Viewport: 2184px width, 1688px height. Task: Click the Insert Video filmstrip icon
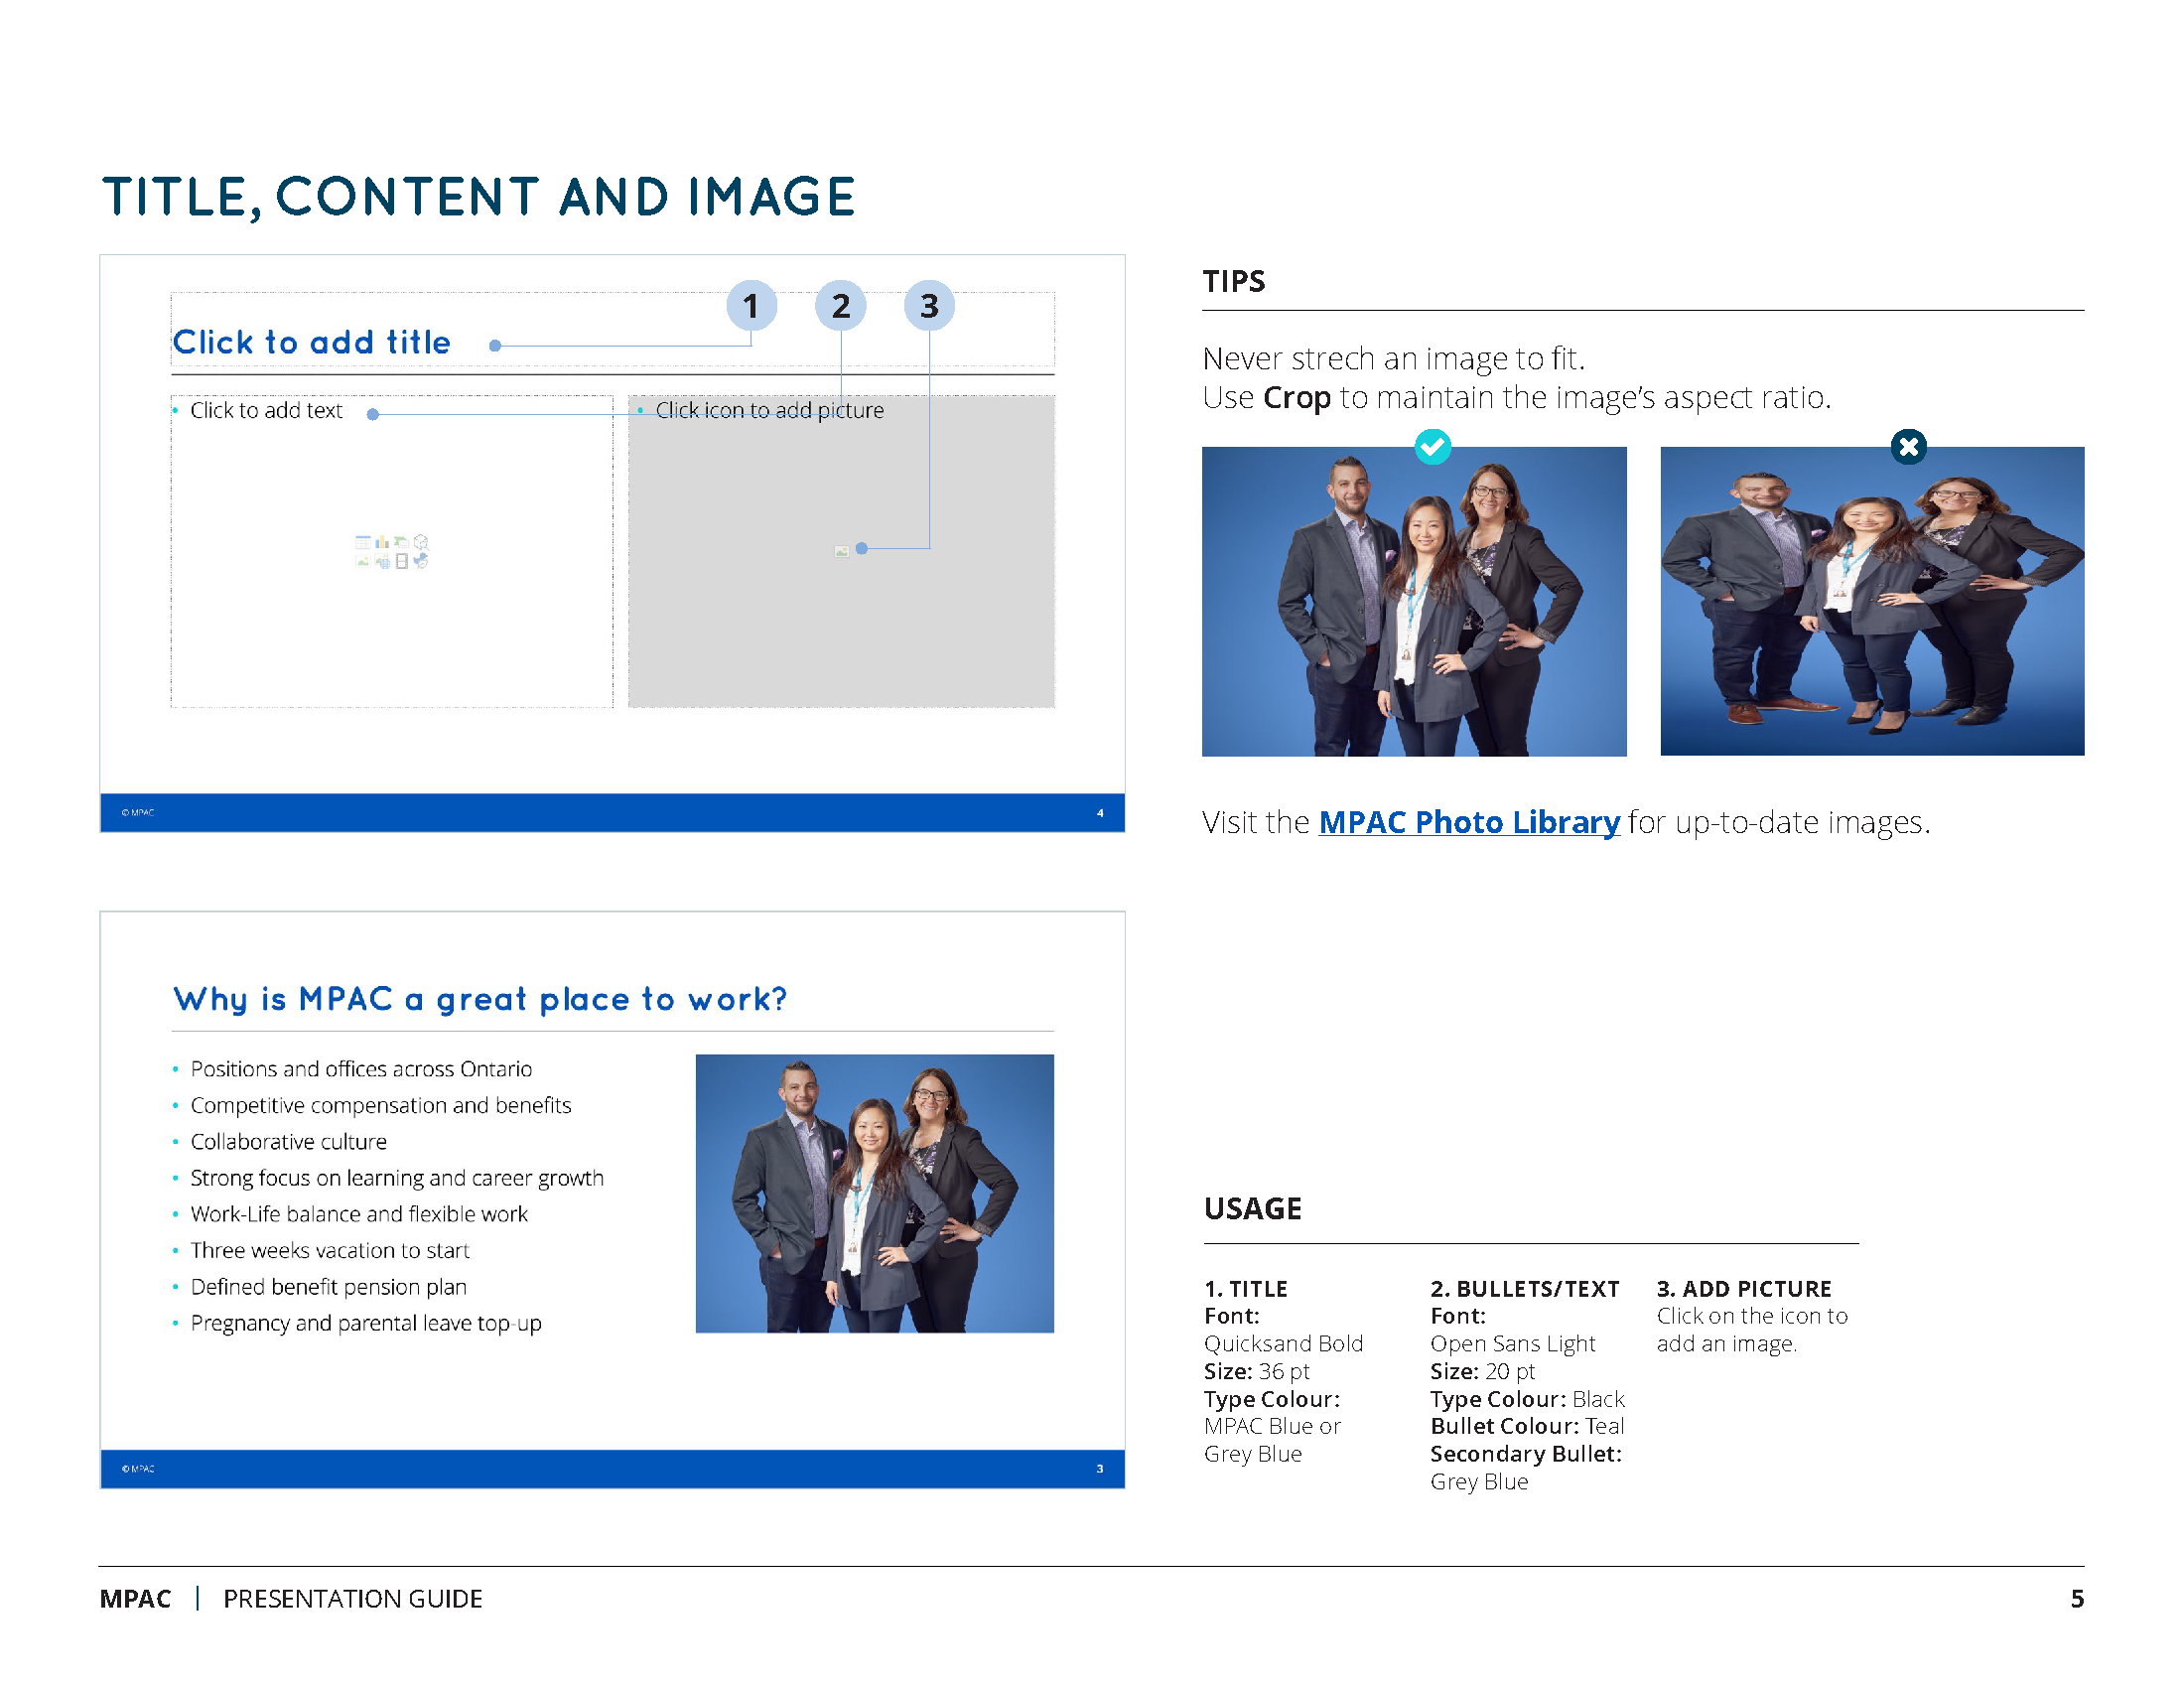(402, 561)
